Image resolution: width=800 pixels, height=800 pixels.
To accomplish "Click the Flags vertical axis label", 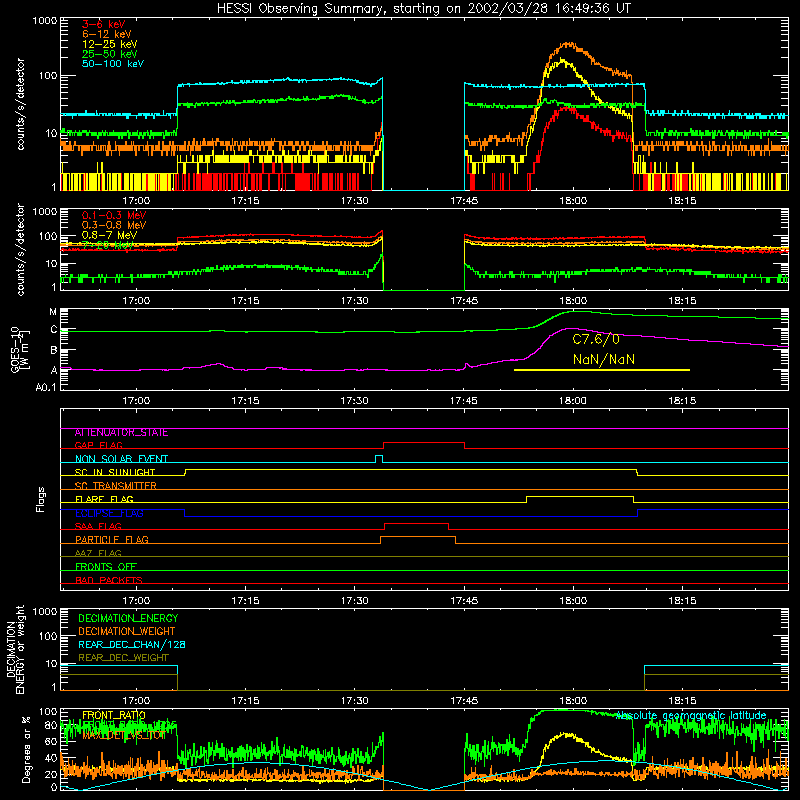I will pos(41,499).
